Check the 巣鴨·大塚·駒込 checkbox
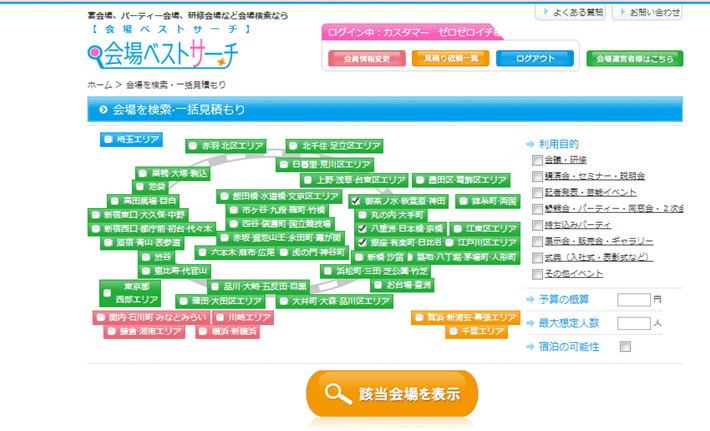 click(143, 173)
